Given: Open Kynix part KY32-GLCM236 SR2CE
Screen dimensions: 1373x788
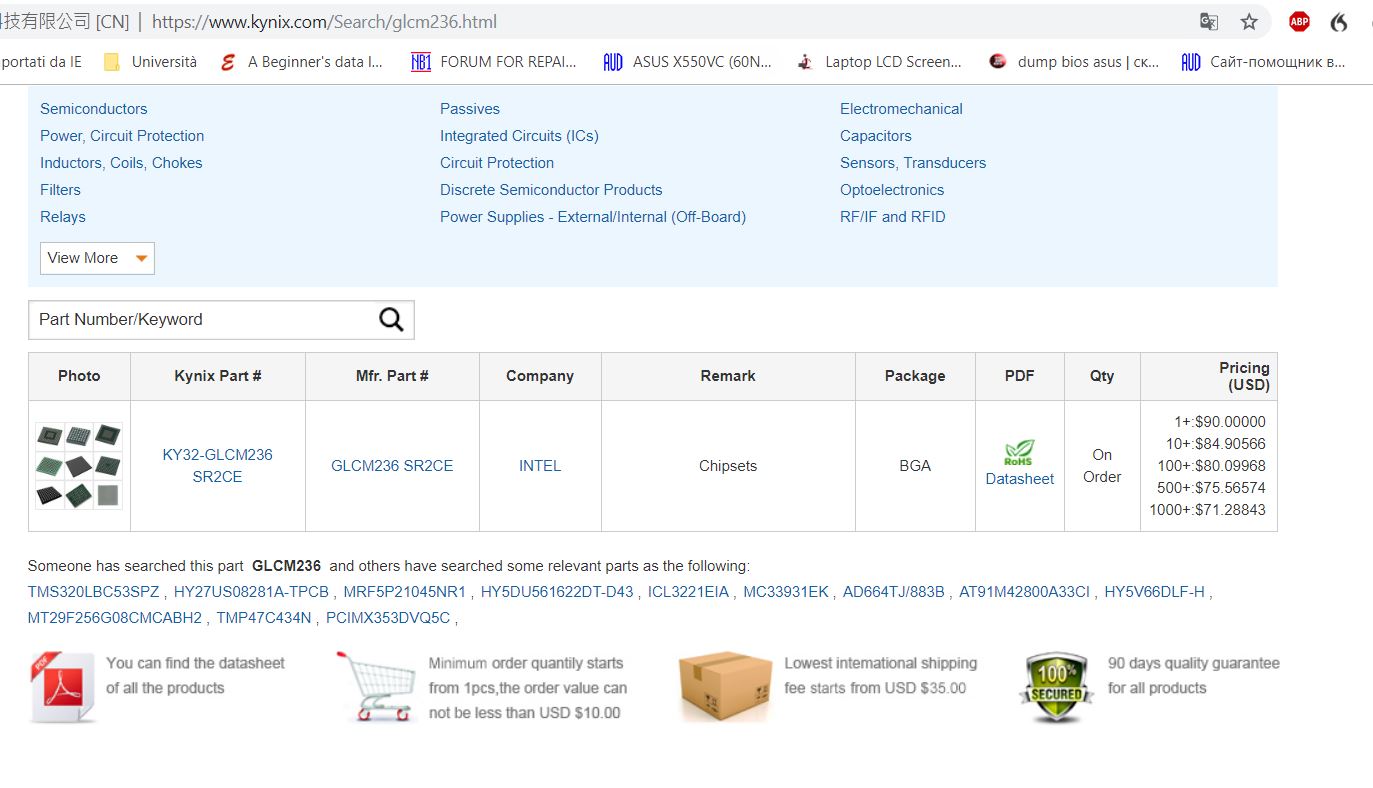Looking at the screenshot, I should click(217, 466).
